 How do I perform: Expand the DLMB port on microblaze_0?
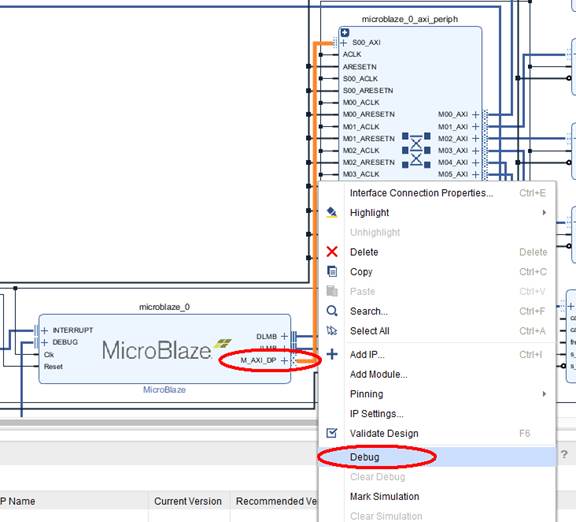[284, 336]
